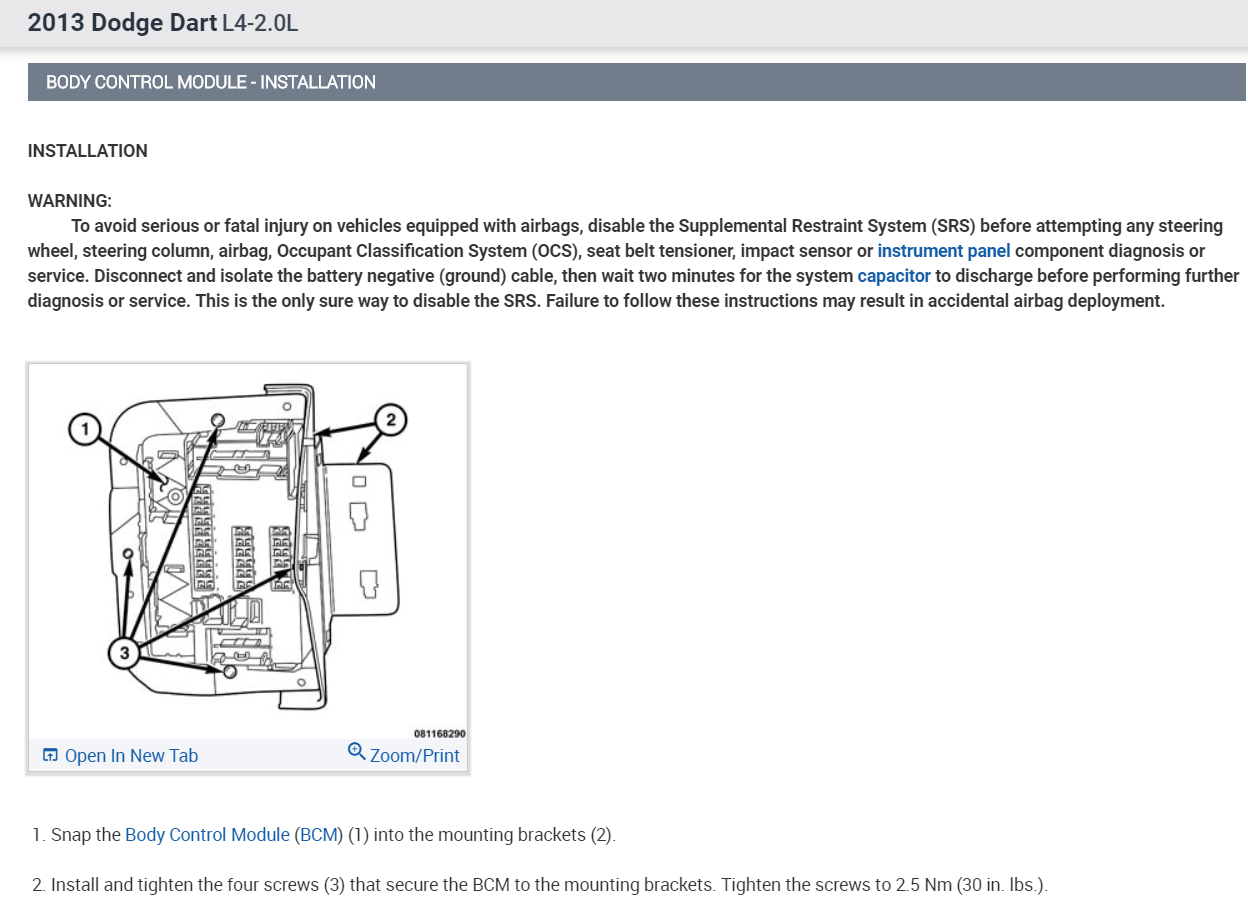Open the instrument panel hyperlink
This screenshot has width=1248, height=921.
[944, 251]
